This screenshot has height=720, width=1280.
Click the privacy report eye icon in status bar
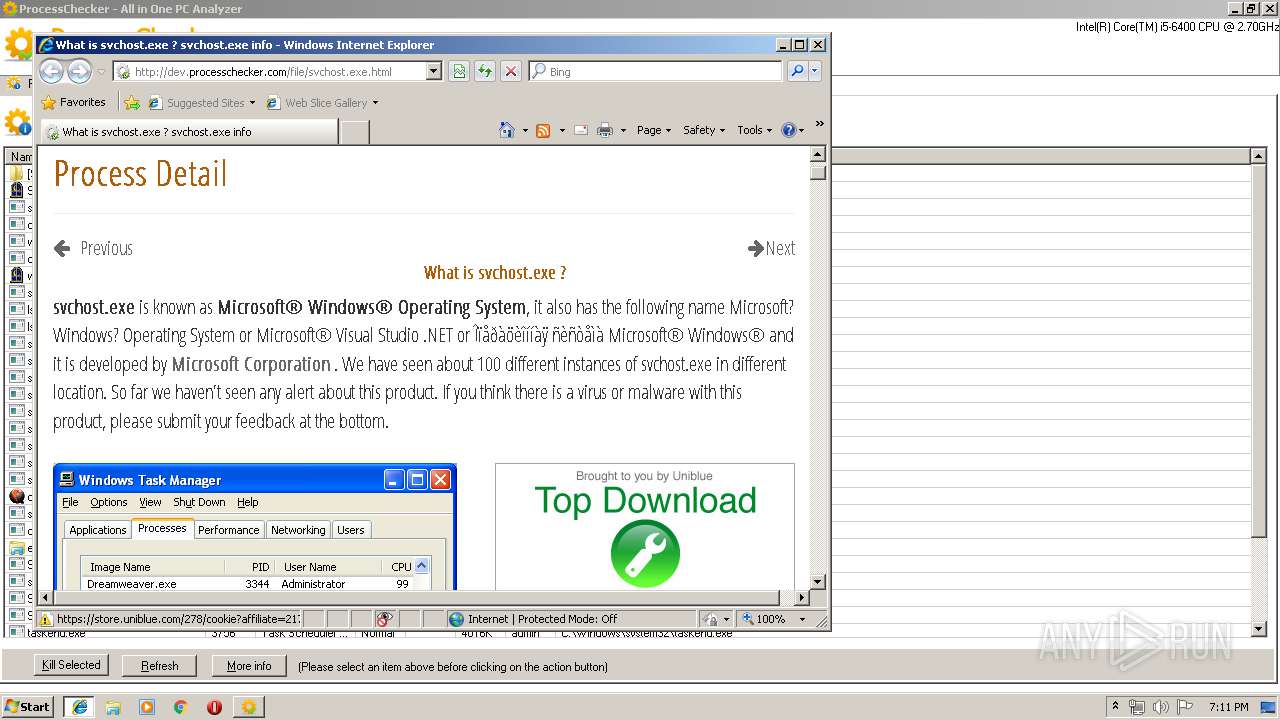tap(385, 619)
